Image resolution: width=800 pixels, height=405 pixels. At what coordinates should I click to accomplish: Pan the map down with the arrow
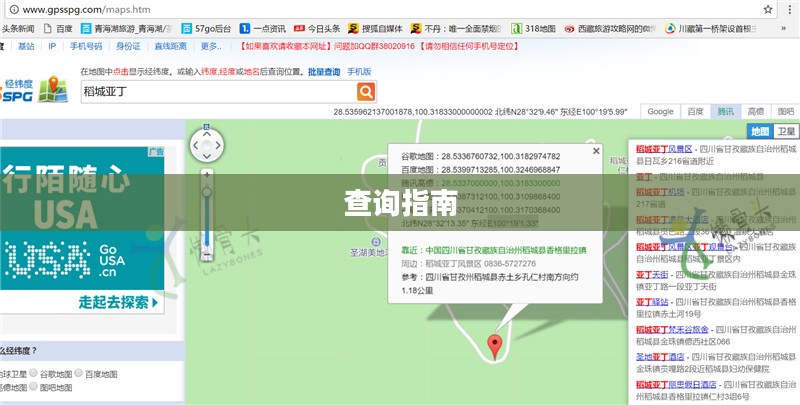[x=207, y=157]
